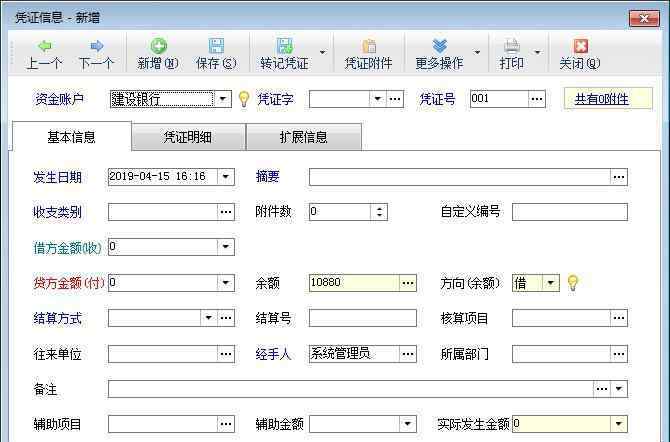Open ellipsis button beside 余额 field
The width and height of the screenshot is (670, 442).
pos(408,283)
